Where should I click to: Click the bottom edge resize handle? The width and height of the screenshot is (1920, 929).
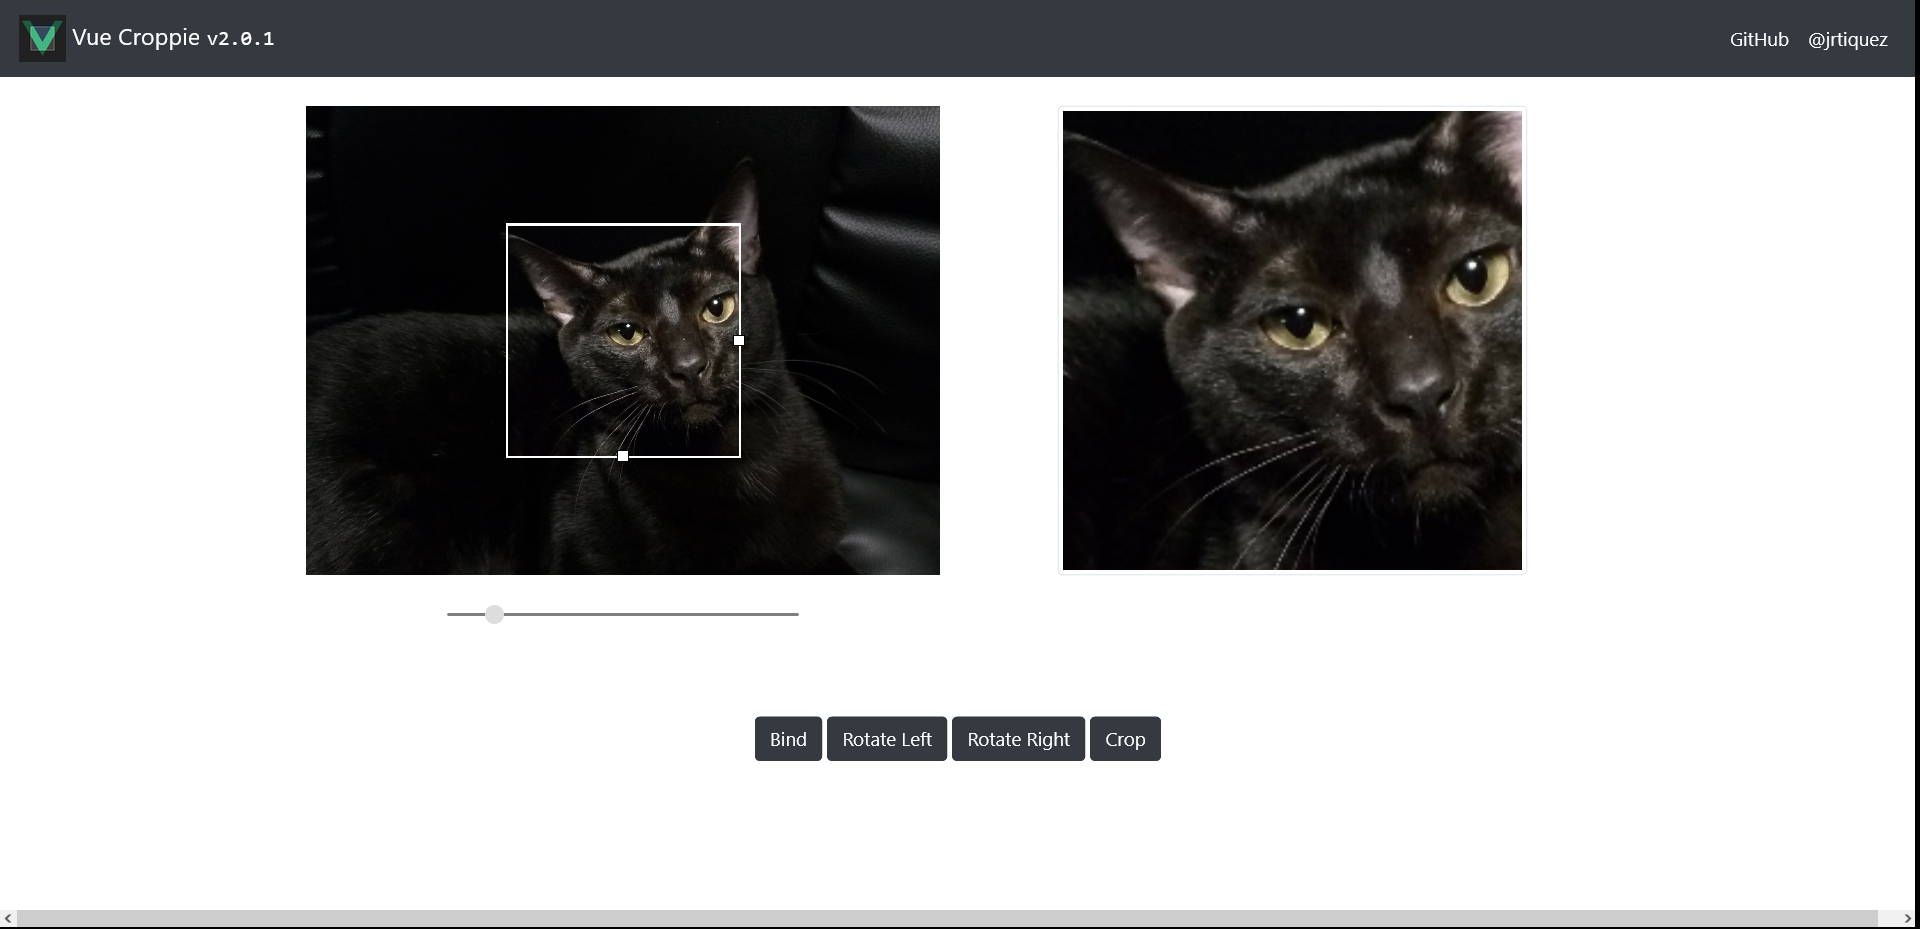pos(623,456)
